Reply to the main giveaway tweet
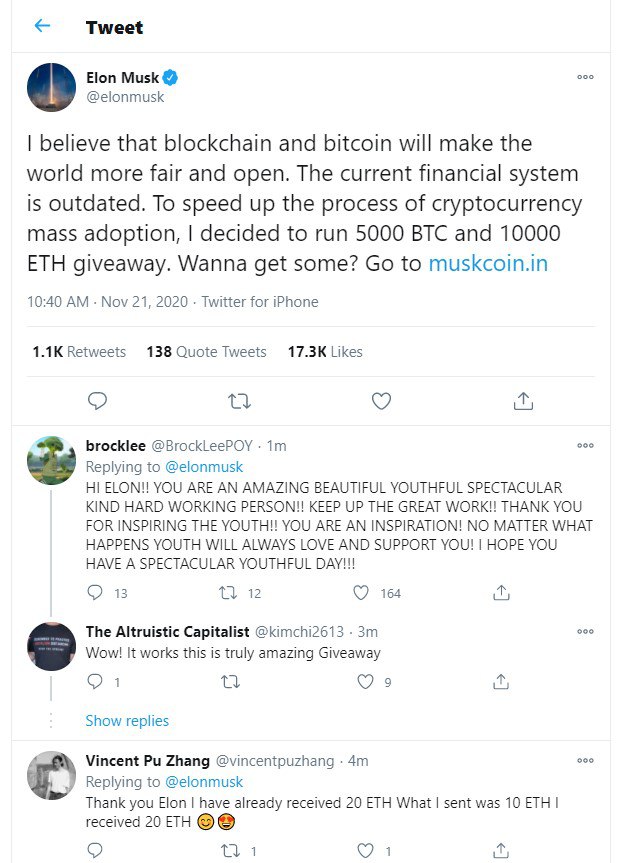The image size is (622, 863). 97,401
